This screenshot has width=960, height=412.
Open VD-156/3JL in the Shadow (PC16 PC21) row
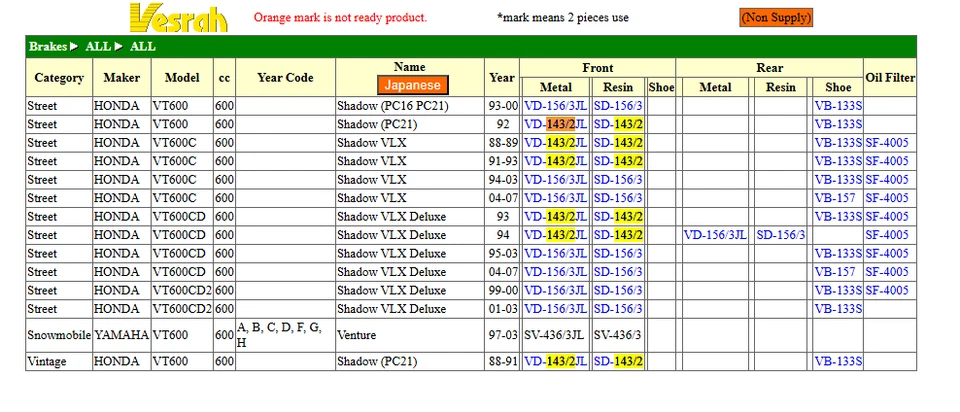(555, 106)
